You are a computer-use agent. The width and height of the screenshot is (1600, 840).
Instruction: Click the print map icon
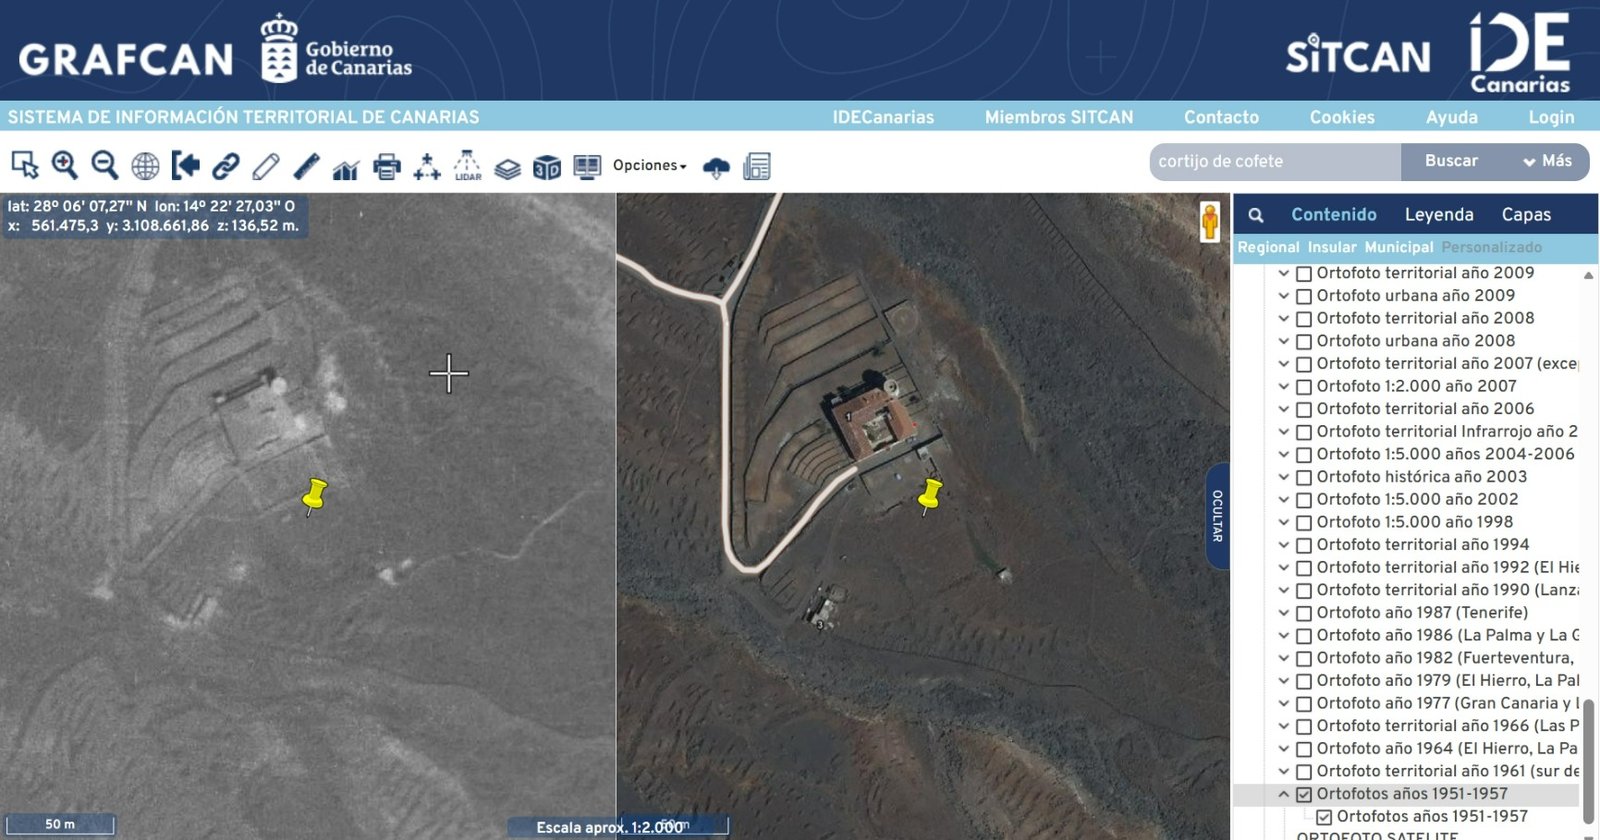(386, 166)
